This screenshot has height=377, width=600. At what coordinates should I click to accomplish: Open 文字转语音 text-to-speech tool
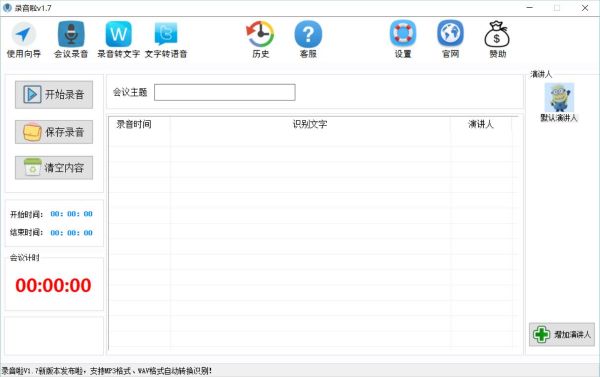(x=166, y=40)
